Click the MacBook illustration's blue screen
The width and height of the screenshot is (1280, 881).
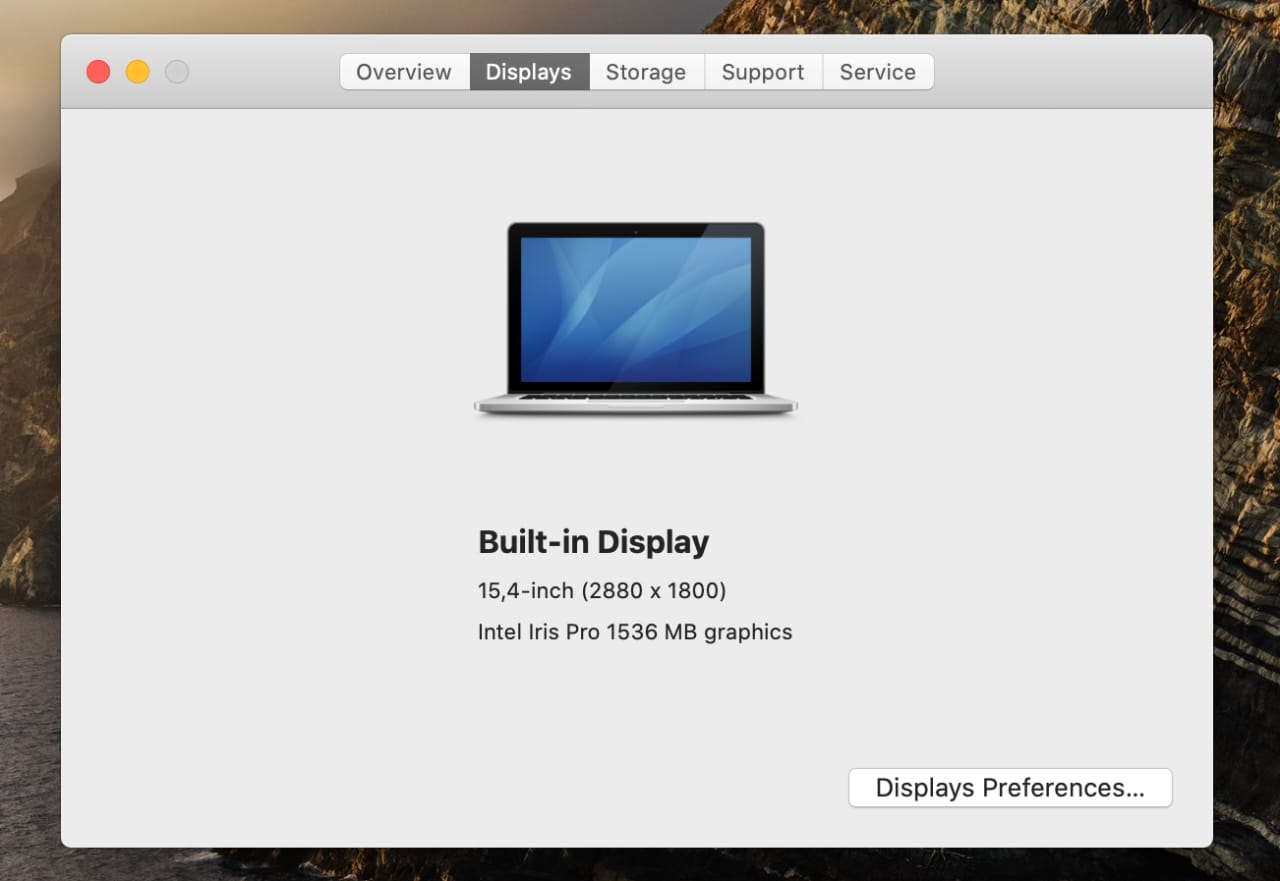(x=636, y=309)
